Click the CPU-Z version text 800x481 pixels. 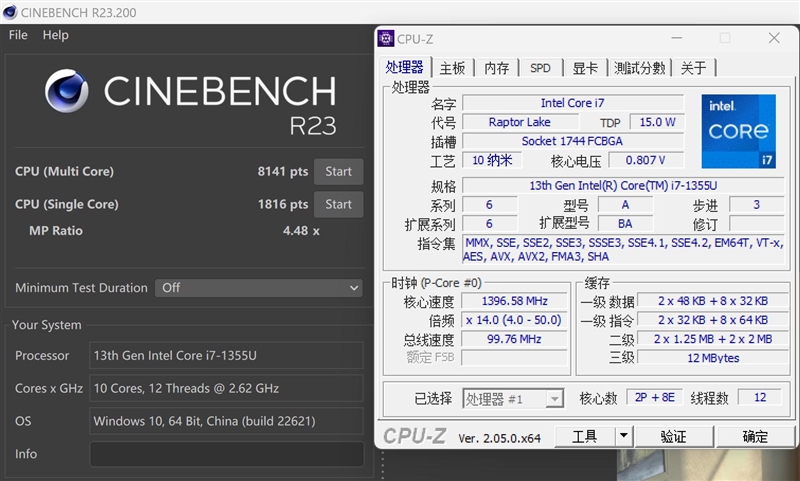pyautogui.click(x=499, y=438)
